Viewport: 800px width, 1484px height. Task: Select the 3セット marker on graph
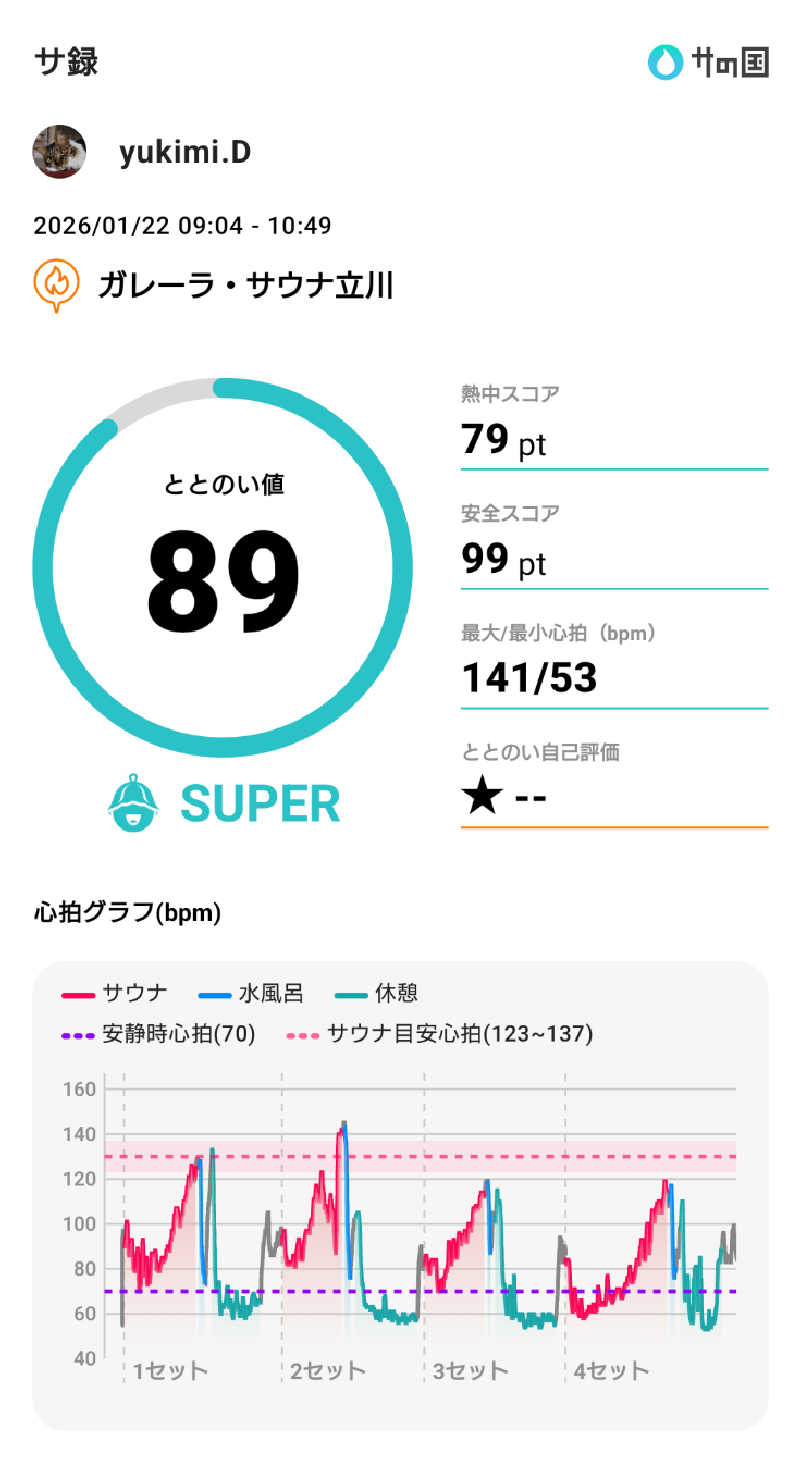[x=470, y=1370]
